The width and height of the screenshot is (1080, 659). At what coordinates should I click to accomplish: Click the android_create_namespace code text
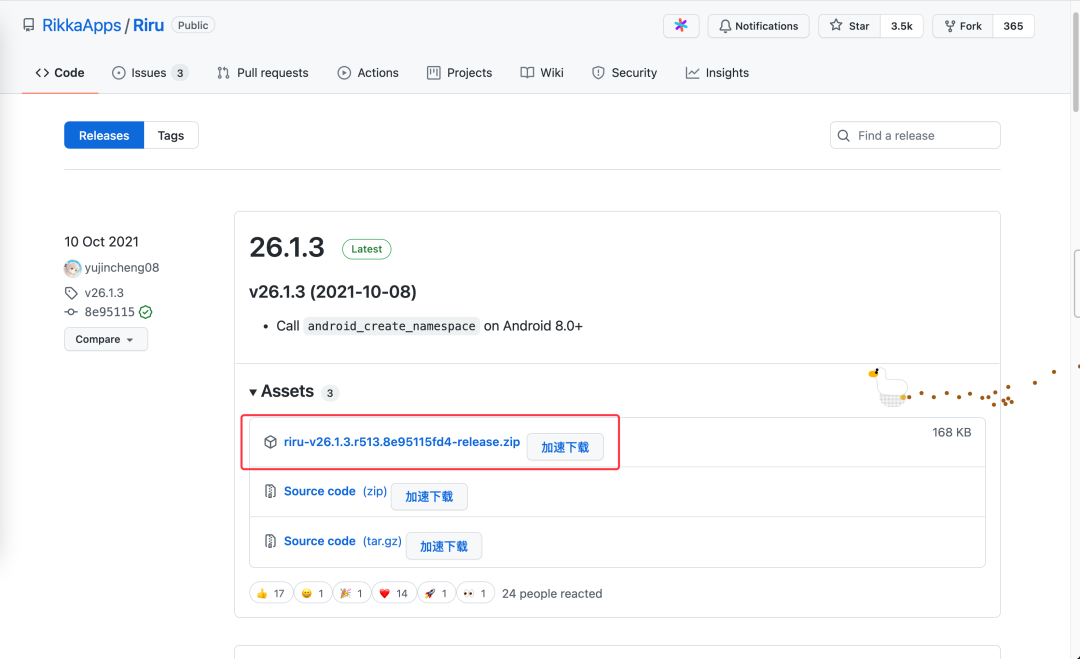tap(391, 326)
